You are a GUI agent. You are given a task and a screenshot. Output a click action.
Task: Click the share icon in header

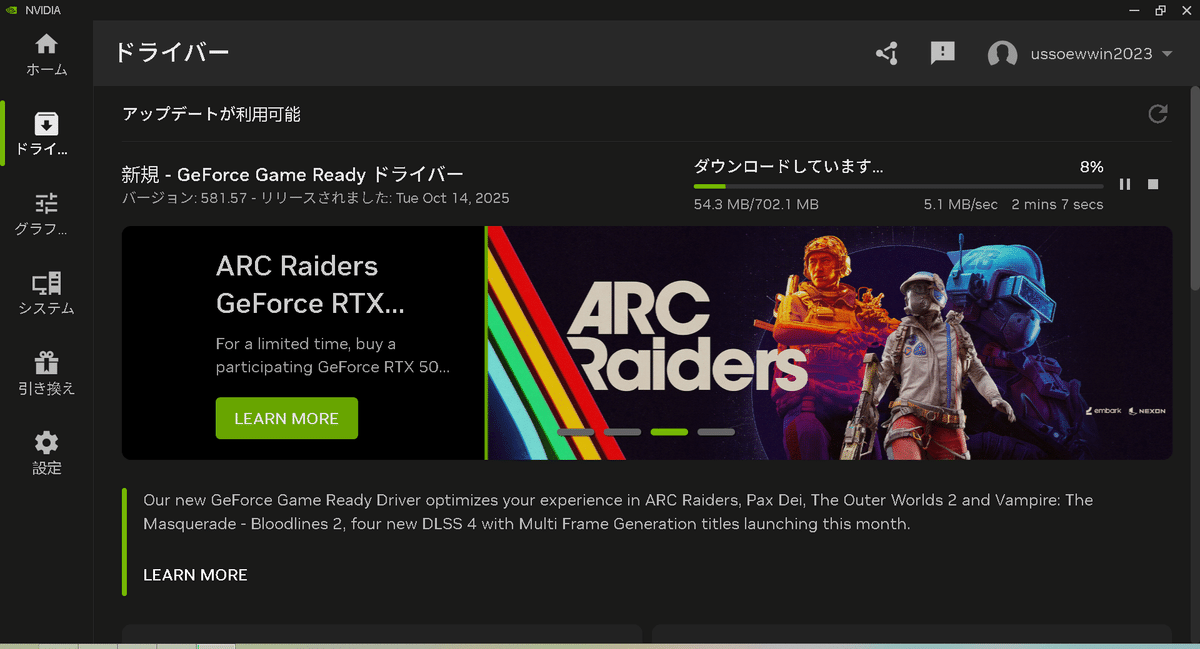click(x=886, y=54)
